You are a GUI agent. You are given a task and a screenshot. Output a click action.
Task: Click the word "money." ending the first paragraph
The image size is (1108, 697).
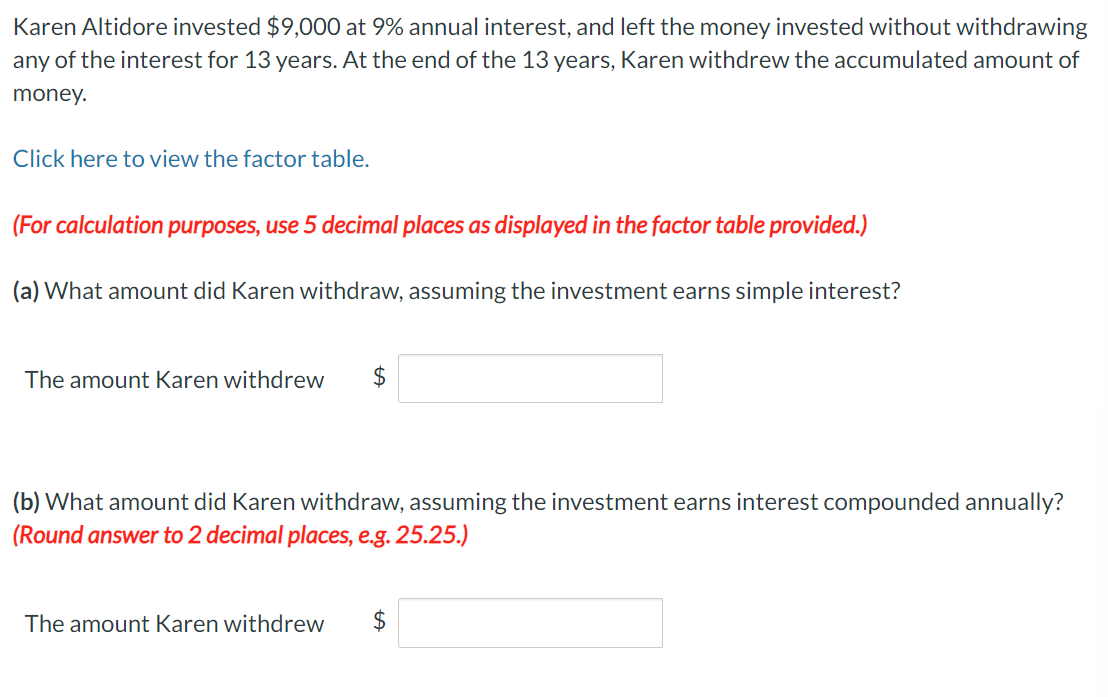coord(49,93)
